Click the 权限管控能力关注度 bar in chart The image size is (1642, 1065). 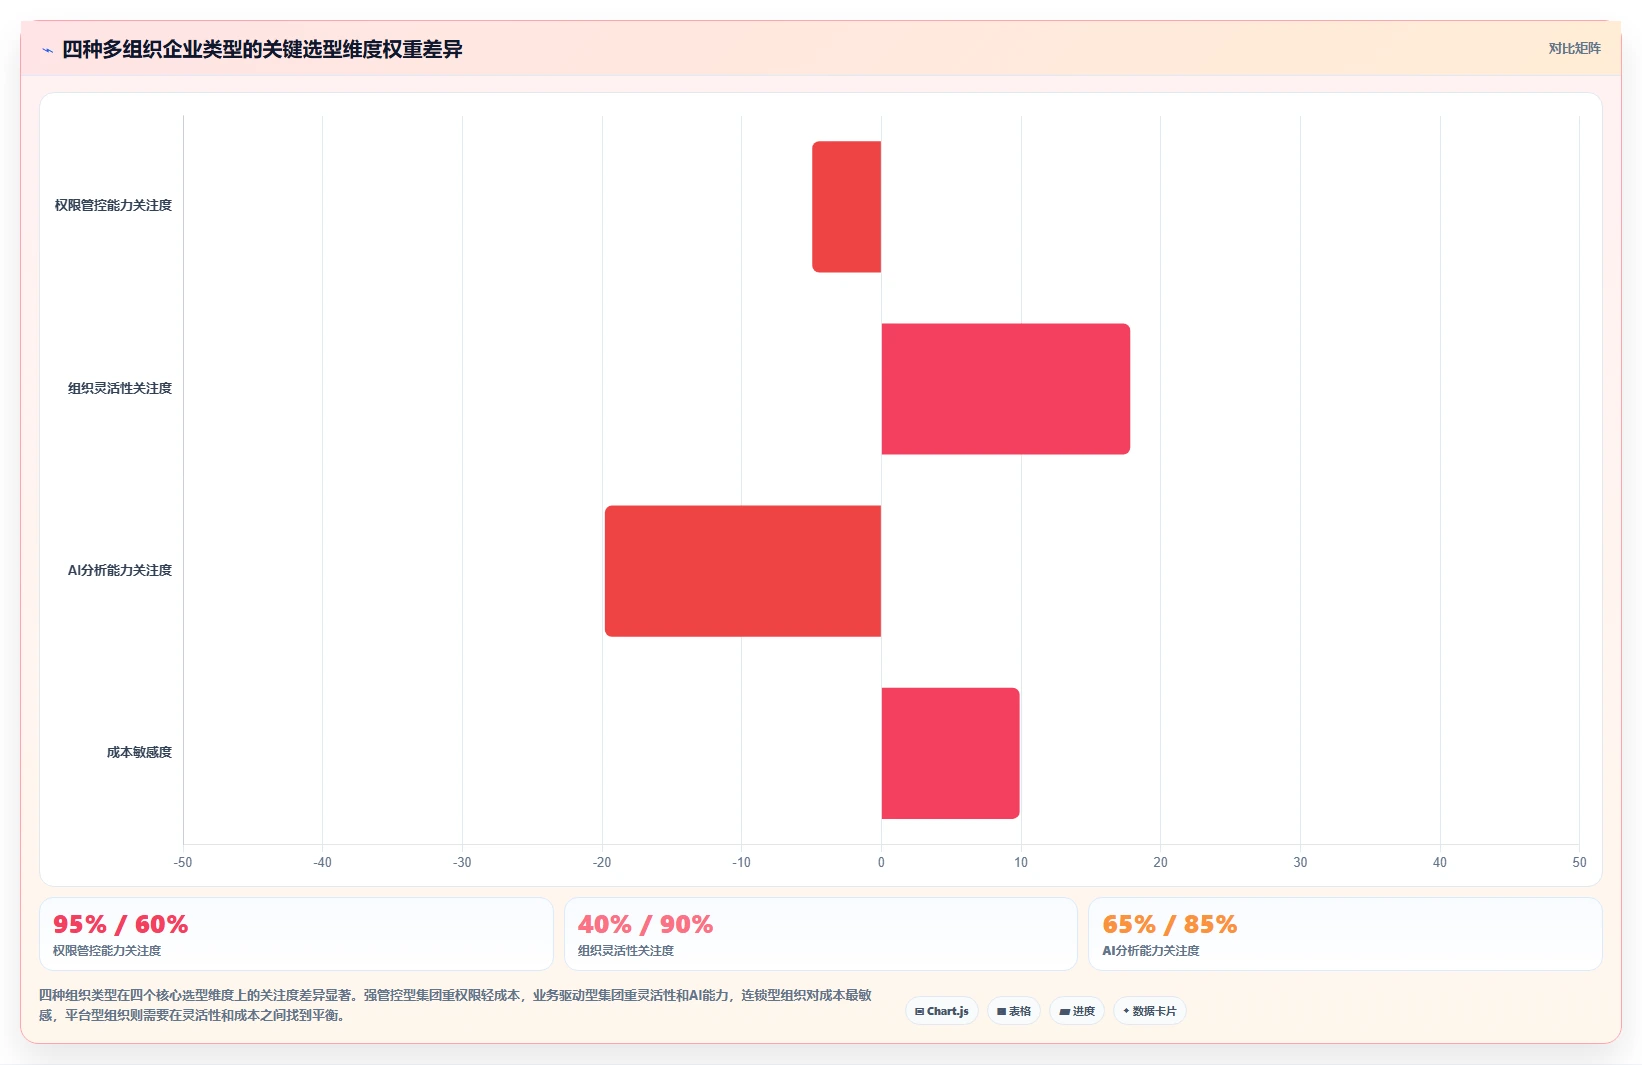[x=847, y=206]
